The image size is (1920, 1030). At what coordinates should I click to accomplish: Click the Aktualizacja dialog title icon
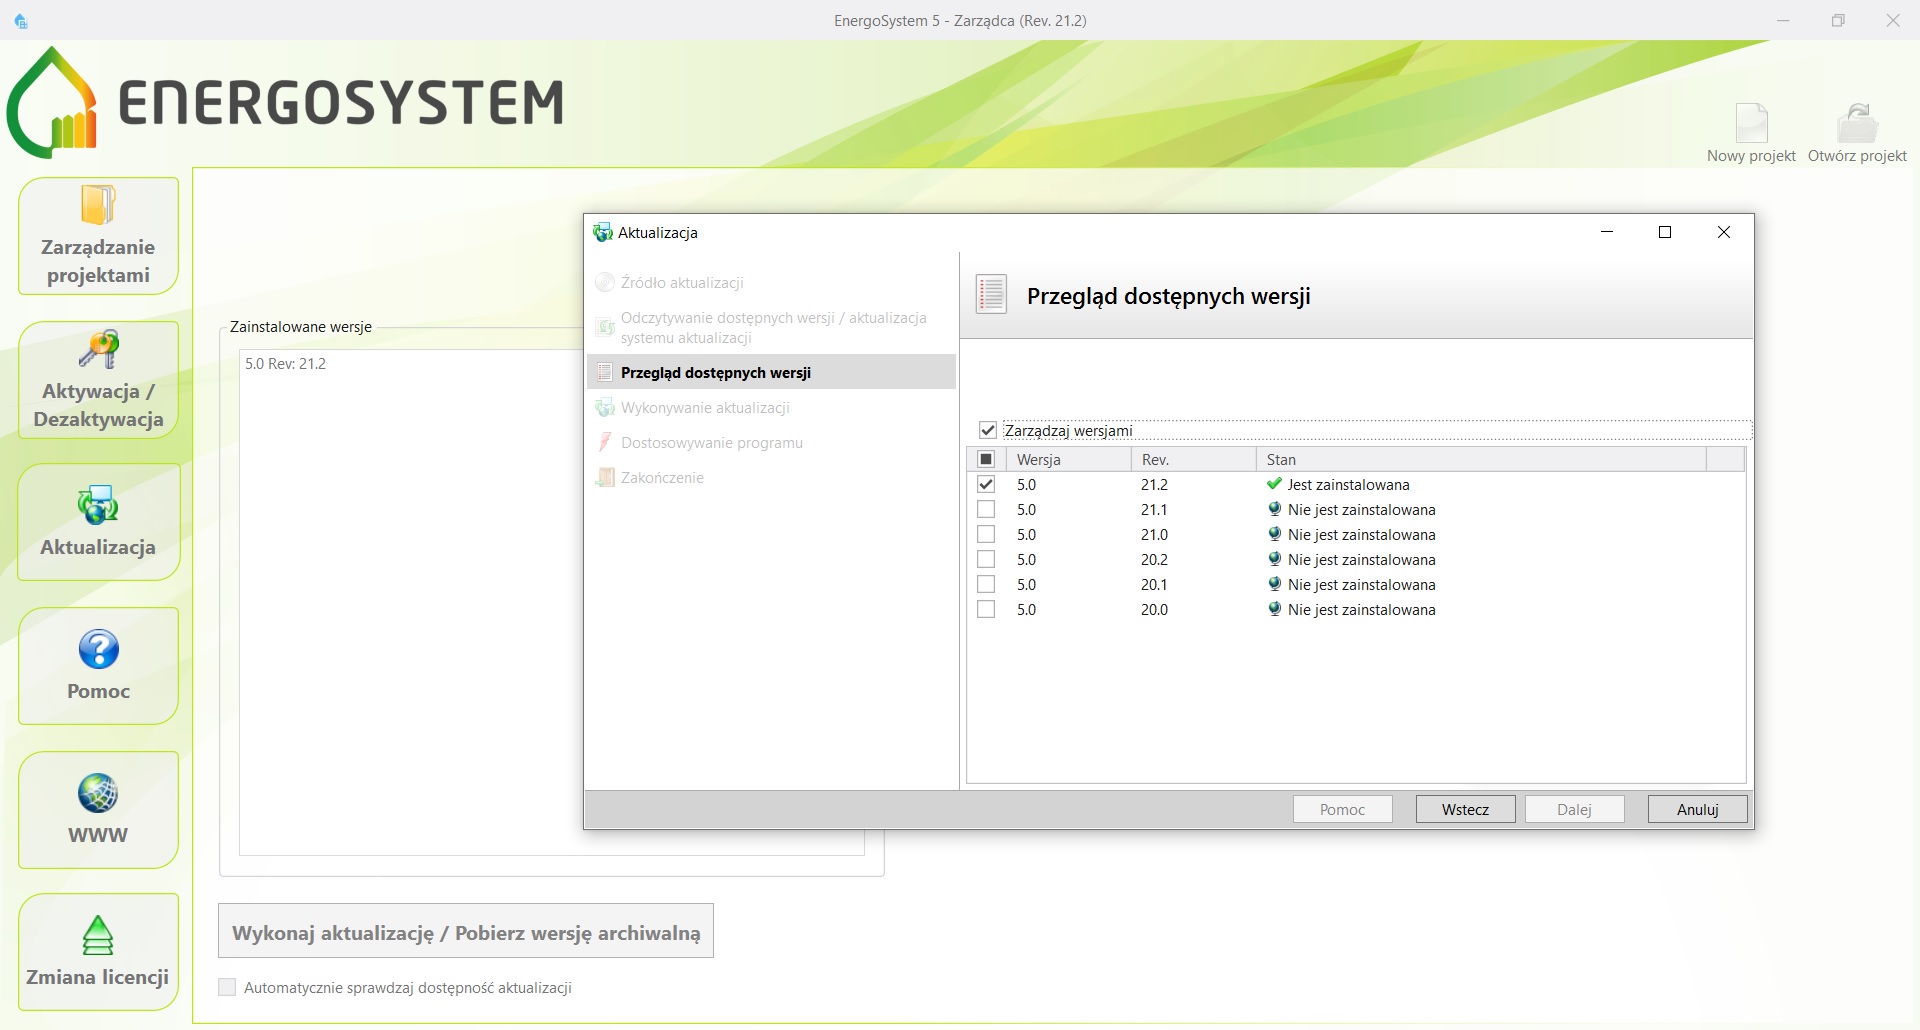(x=603, y=233)
